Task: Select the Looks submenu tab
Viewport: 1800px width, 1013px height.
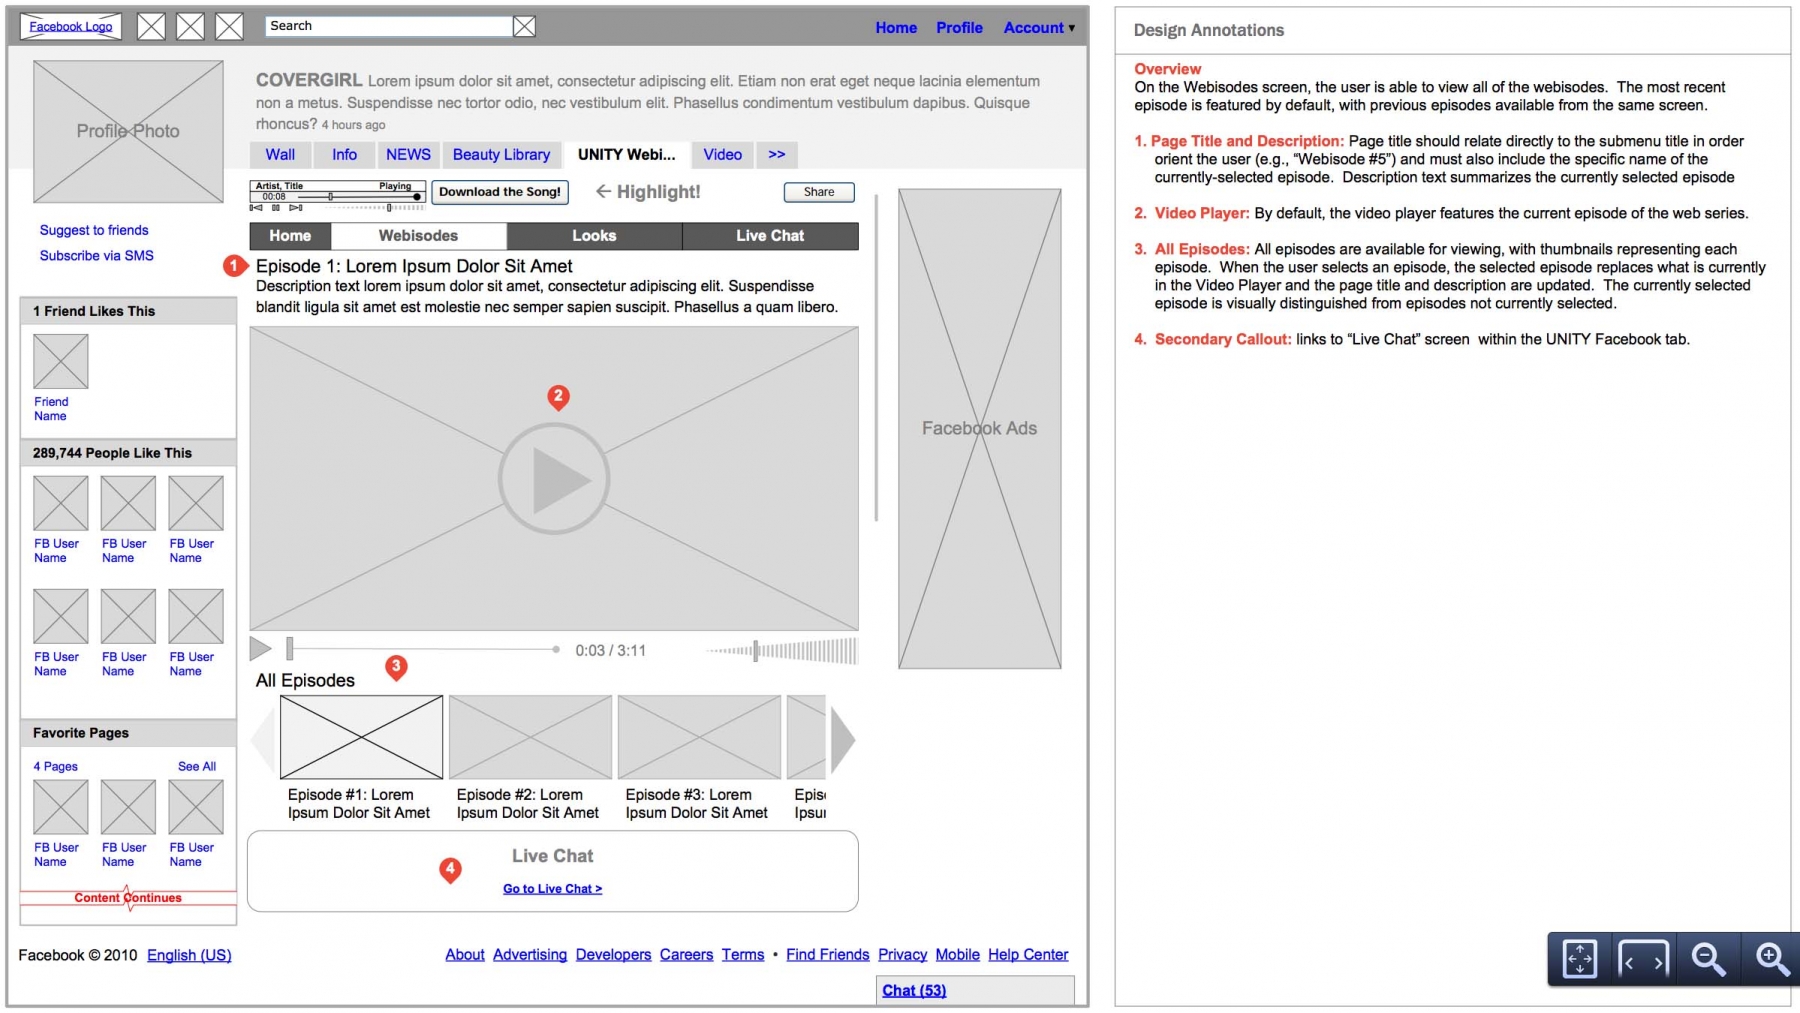Action: coord(594,236)
